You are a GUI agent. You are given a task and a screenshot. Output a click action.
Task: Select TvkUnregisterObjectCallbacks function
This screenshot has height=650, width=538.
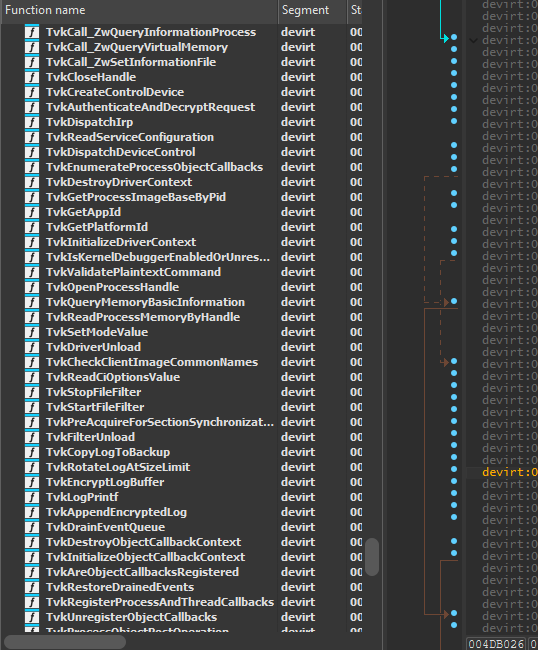131,617
